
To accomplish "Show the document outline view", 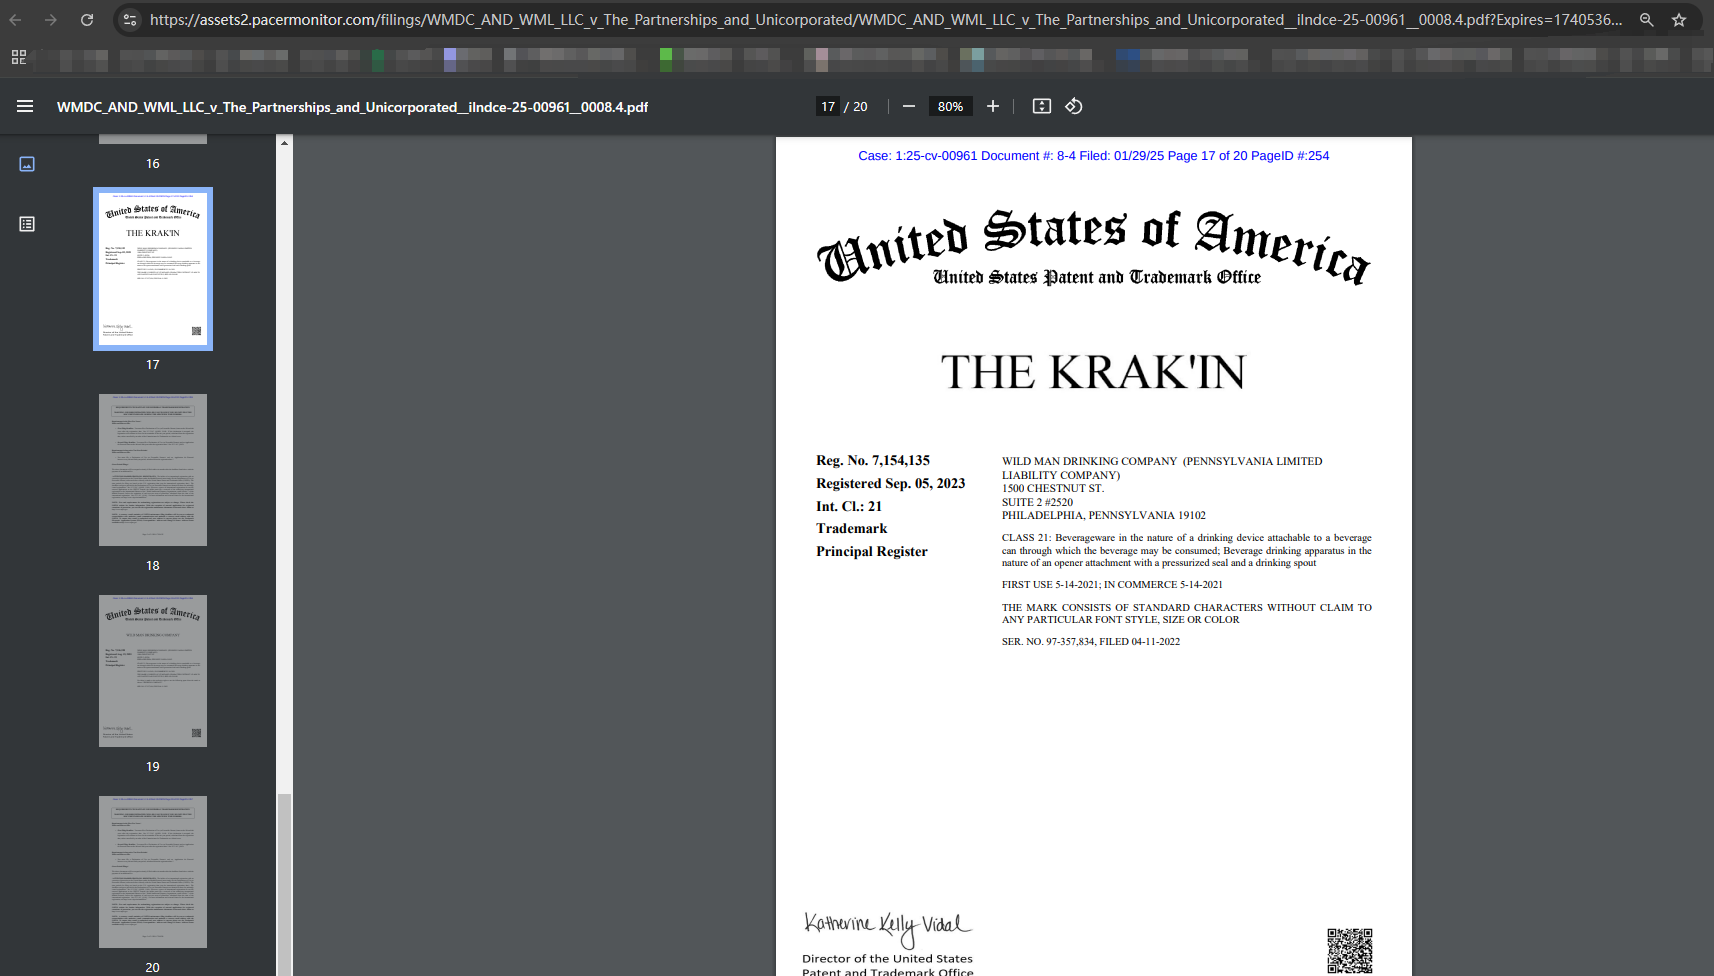I will [x=27, y=224].
